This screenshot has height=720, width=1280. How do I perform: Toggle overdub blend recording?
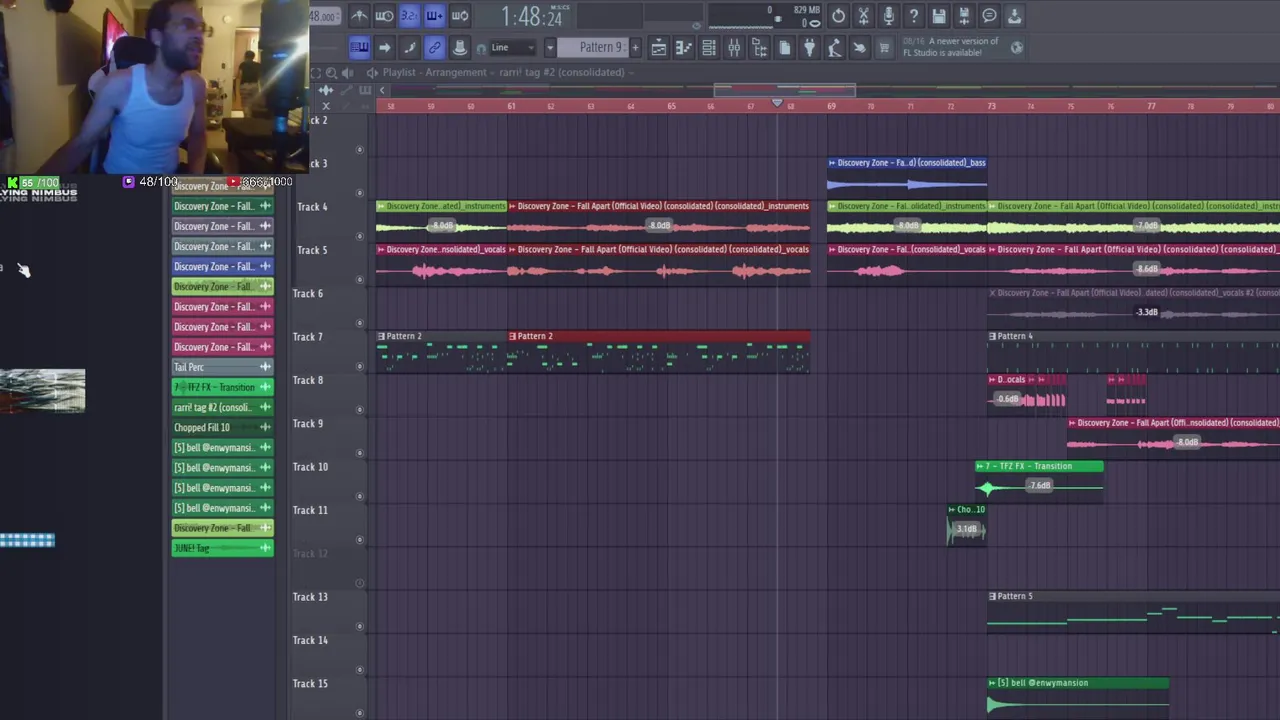(x=434, y=16)
